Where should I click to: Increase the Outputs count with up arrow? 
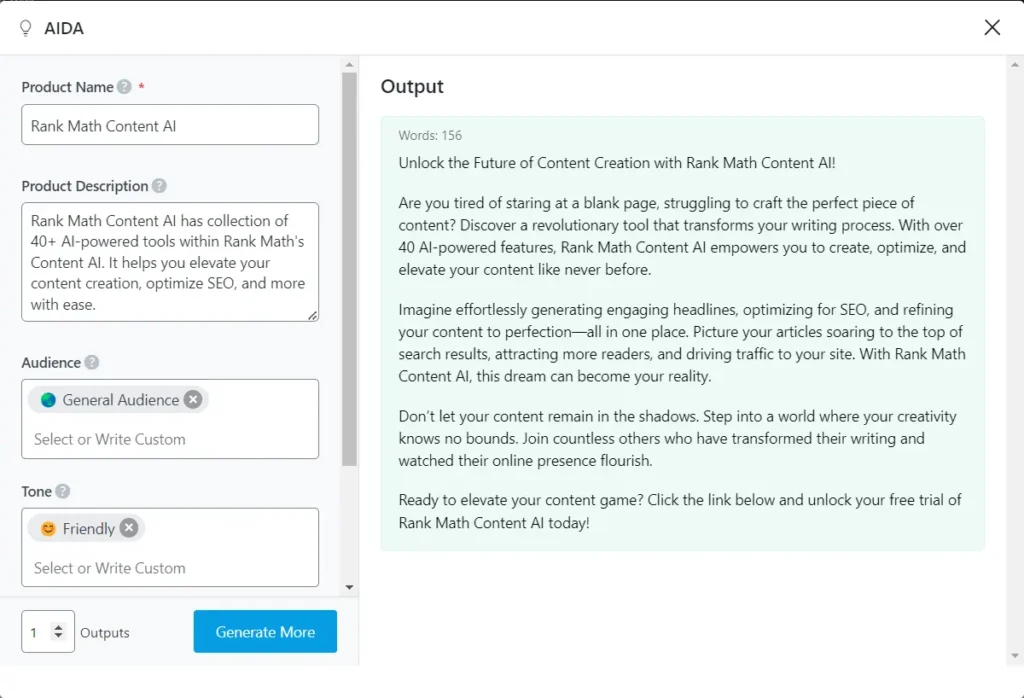point(58,627)
